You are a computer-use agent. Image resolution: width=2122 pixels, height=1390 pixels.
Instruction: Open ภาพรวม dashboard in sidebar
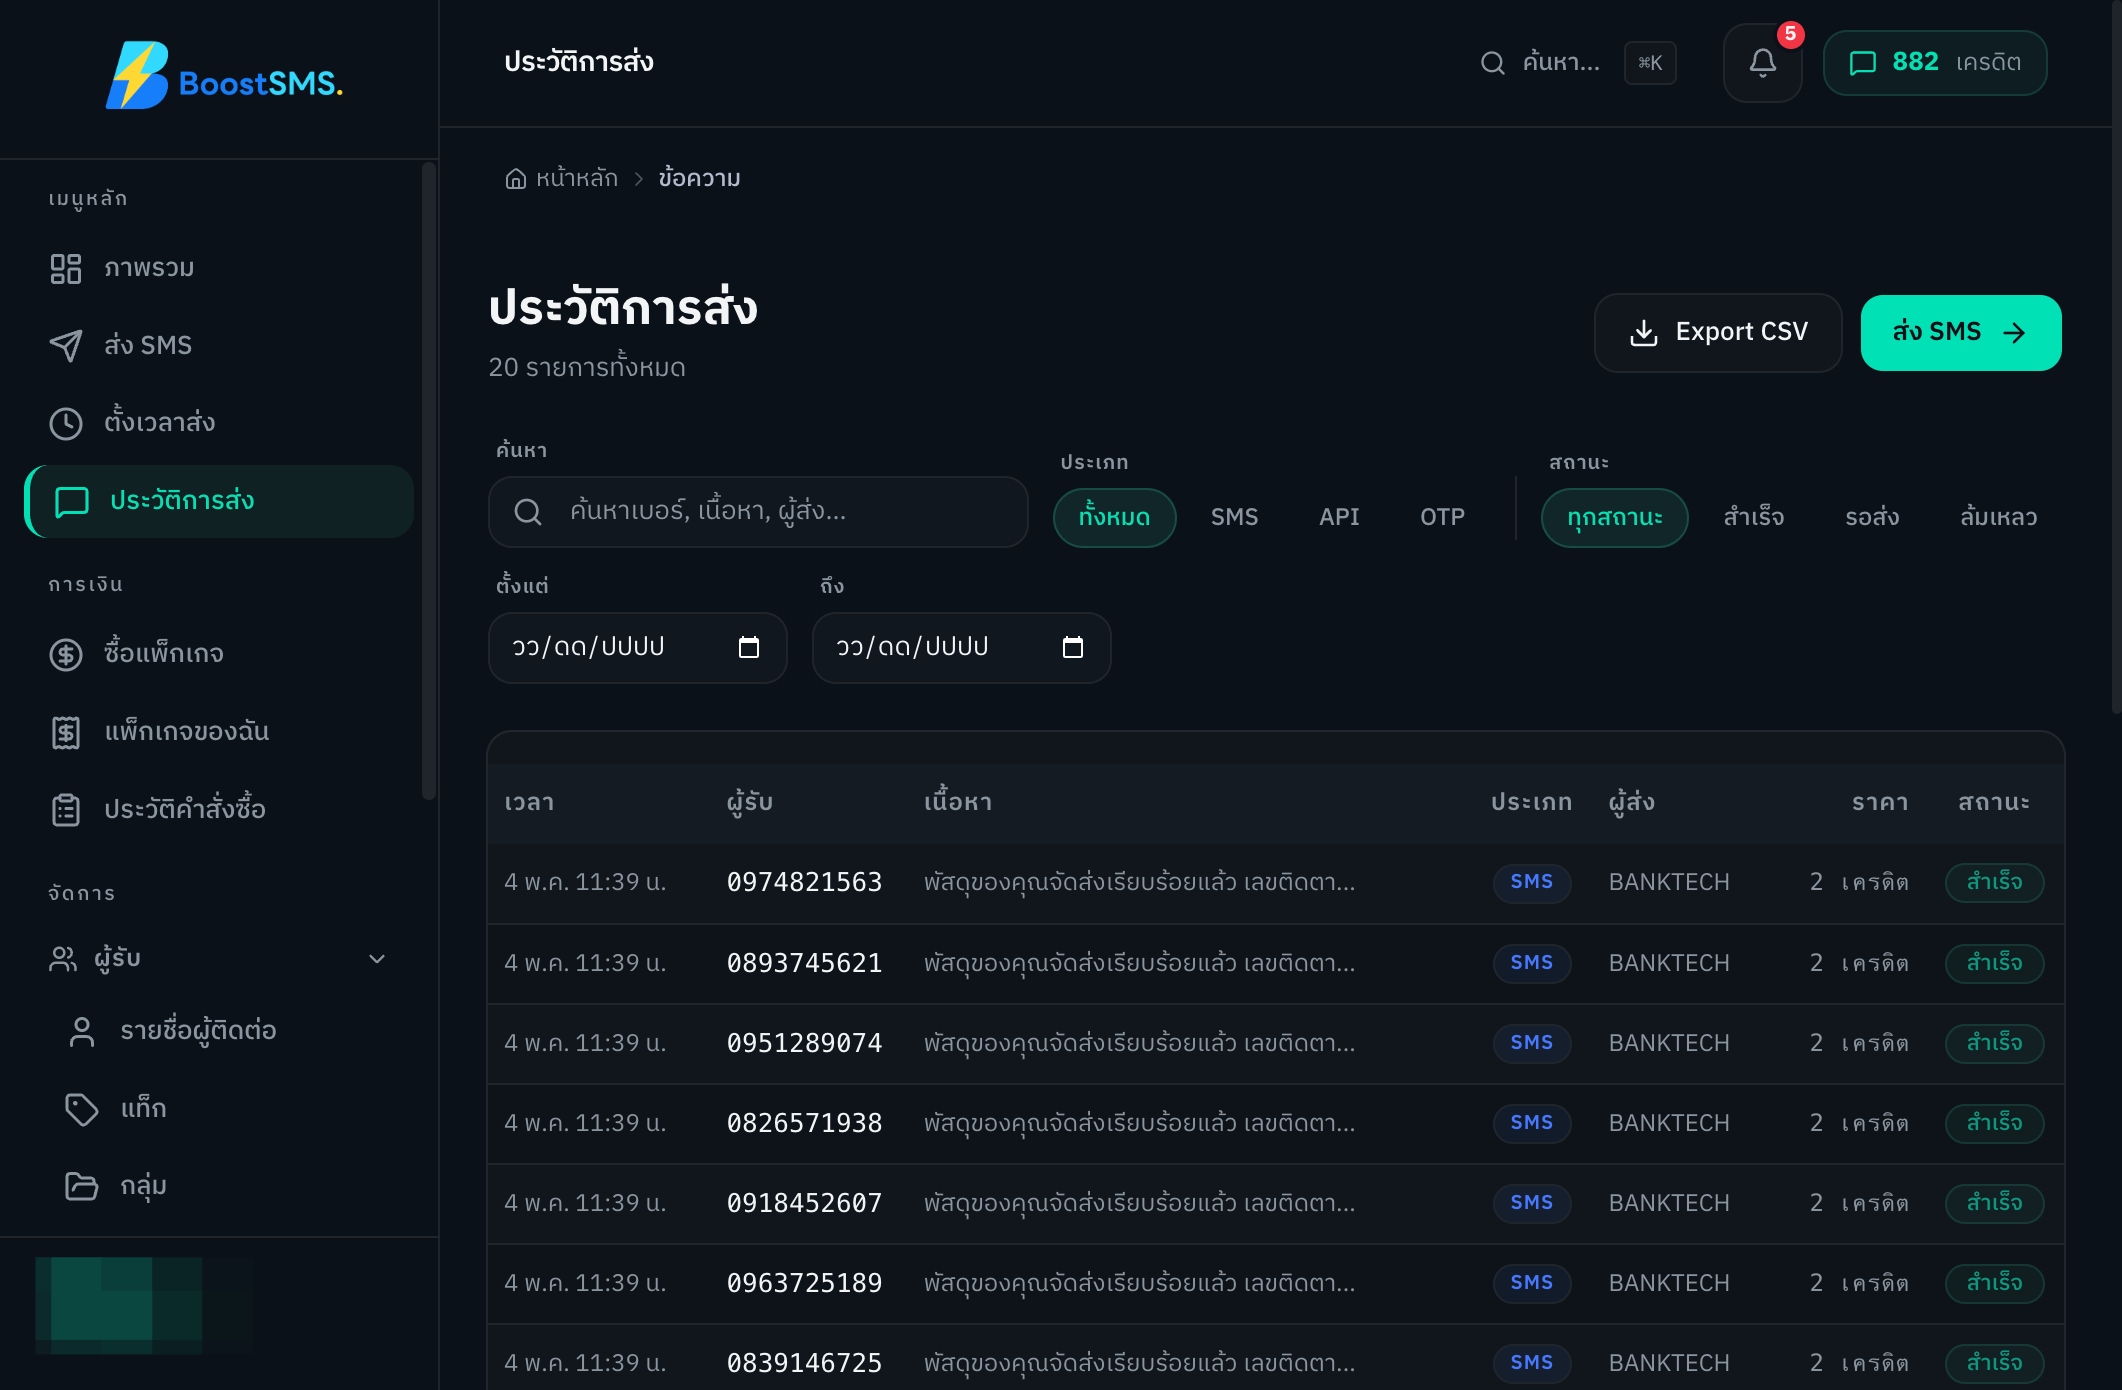[x=219, y=268]
